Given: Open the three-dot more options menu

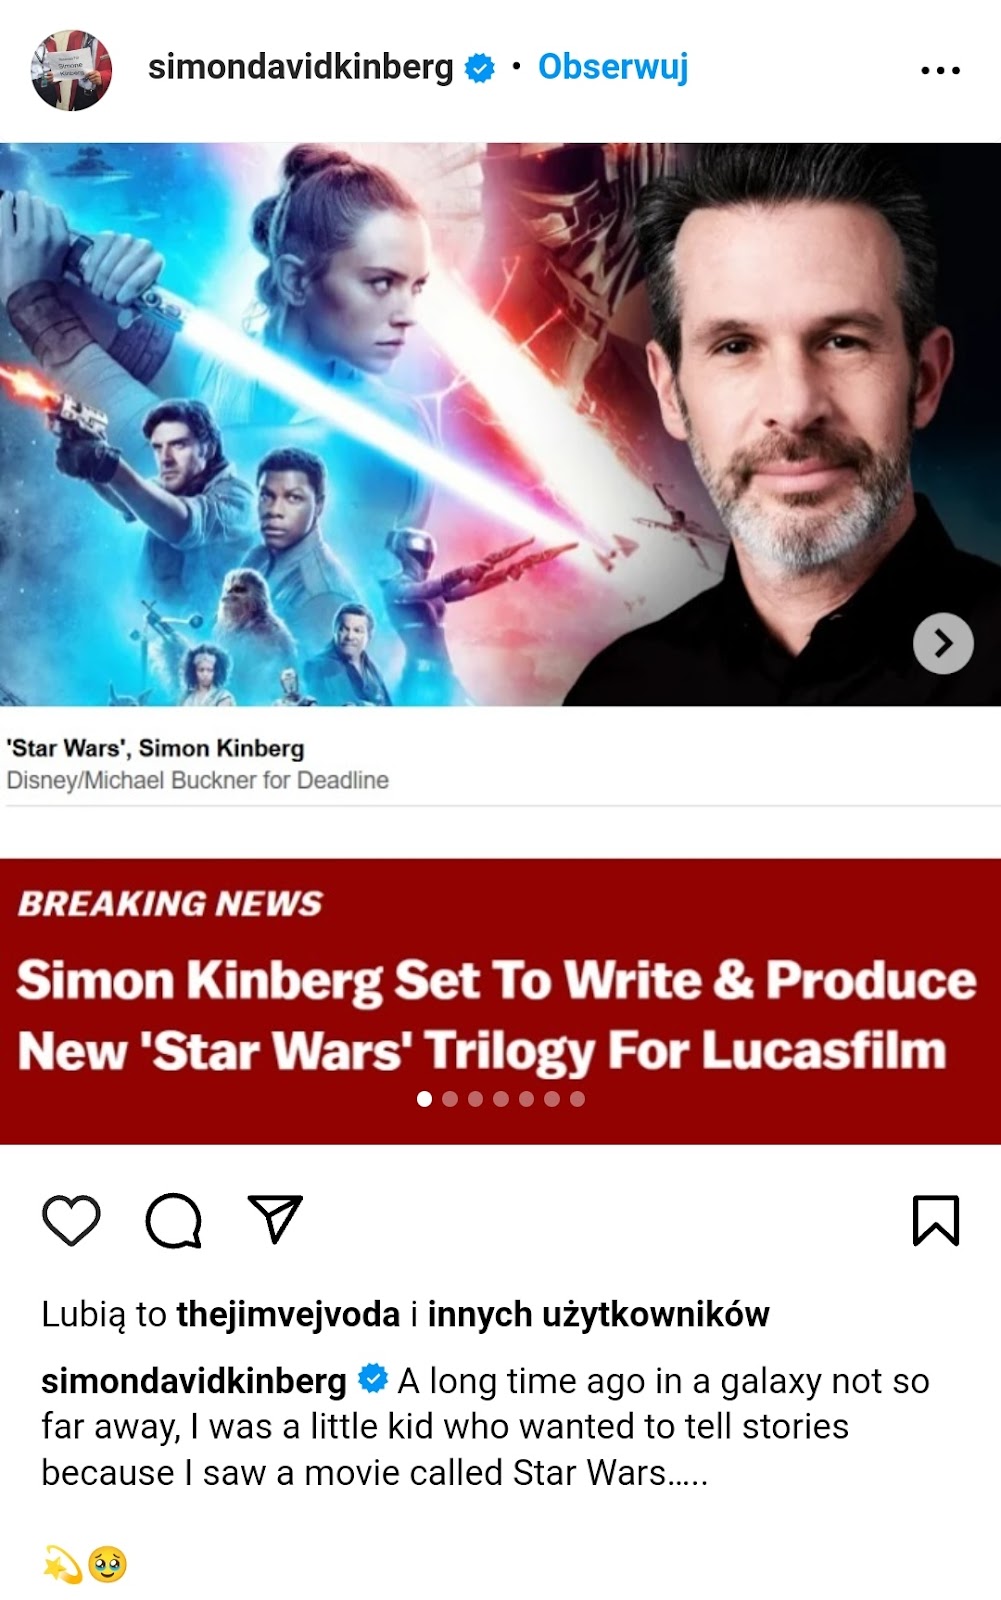Looking at the screenshot, I should [940, 70].
